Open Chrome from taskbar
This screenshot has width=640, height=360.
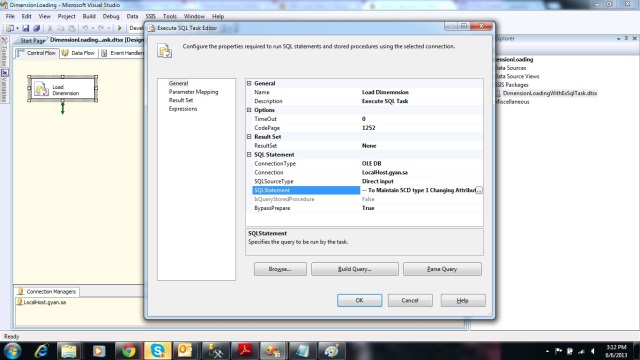click(x=129, y=351)
